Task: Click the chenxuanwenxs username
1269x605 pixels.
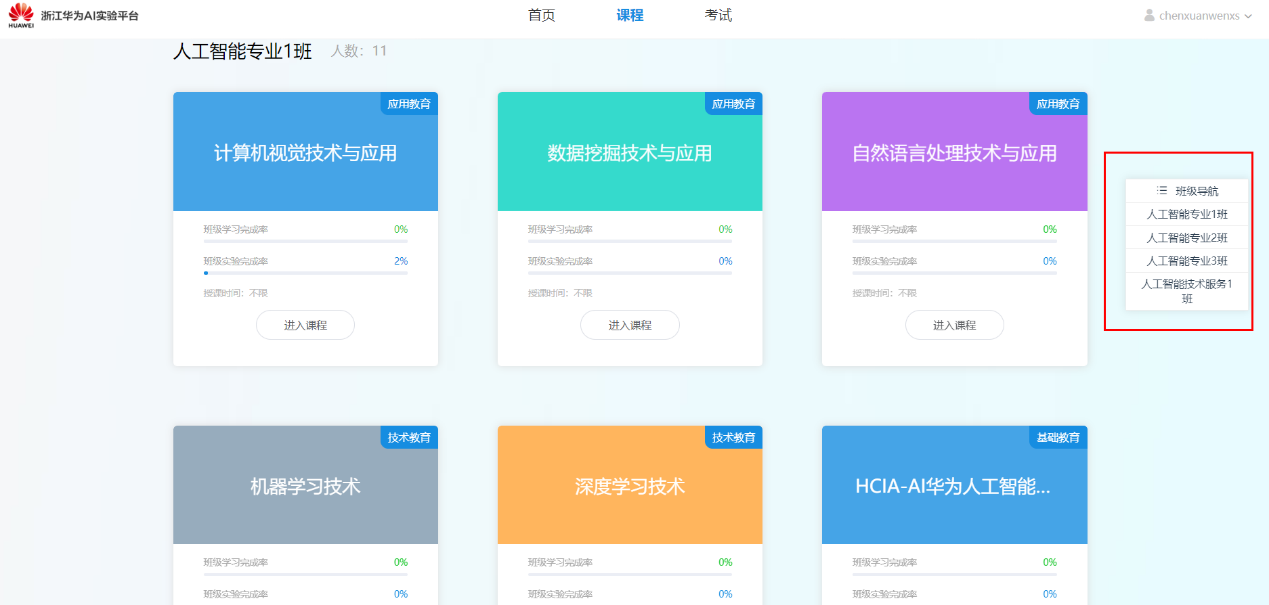Action: point(1199,16)
